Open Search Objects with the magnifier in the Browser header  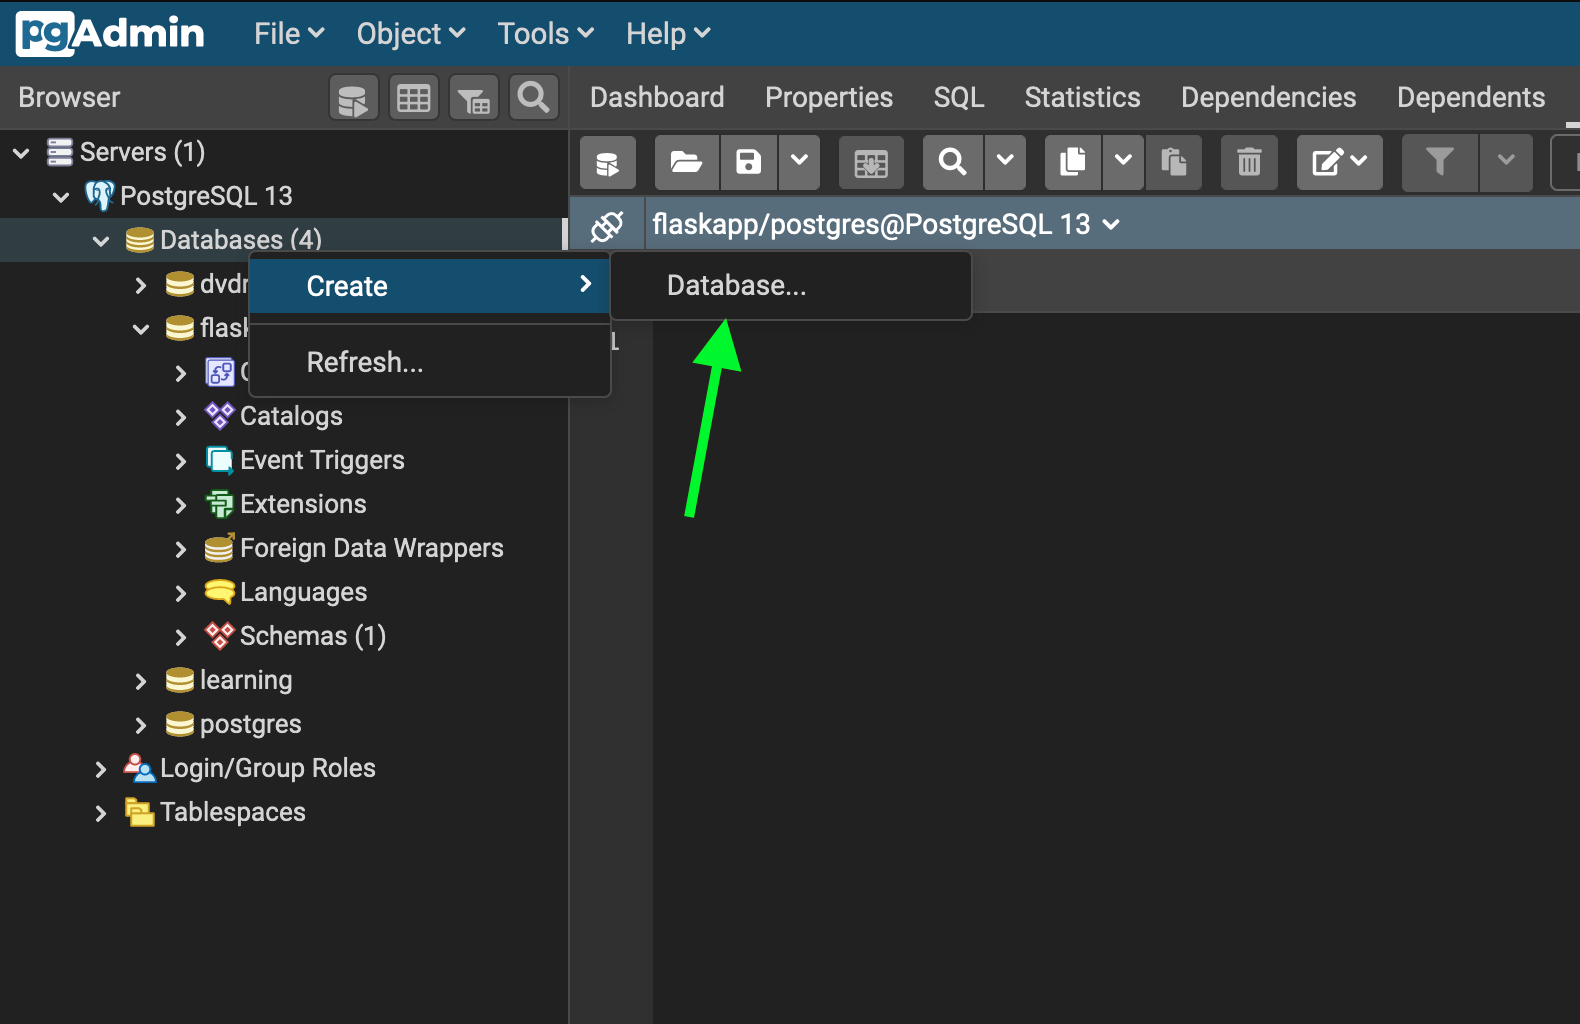pyautogui.click(x=534, y=98)
